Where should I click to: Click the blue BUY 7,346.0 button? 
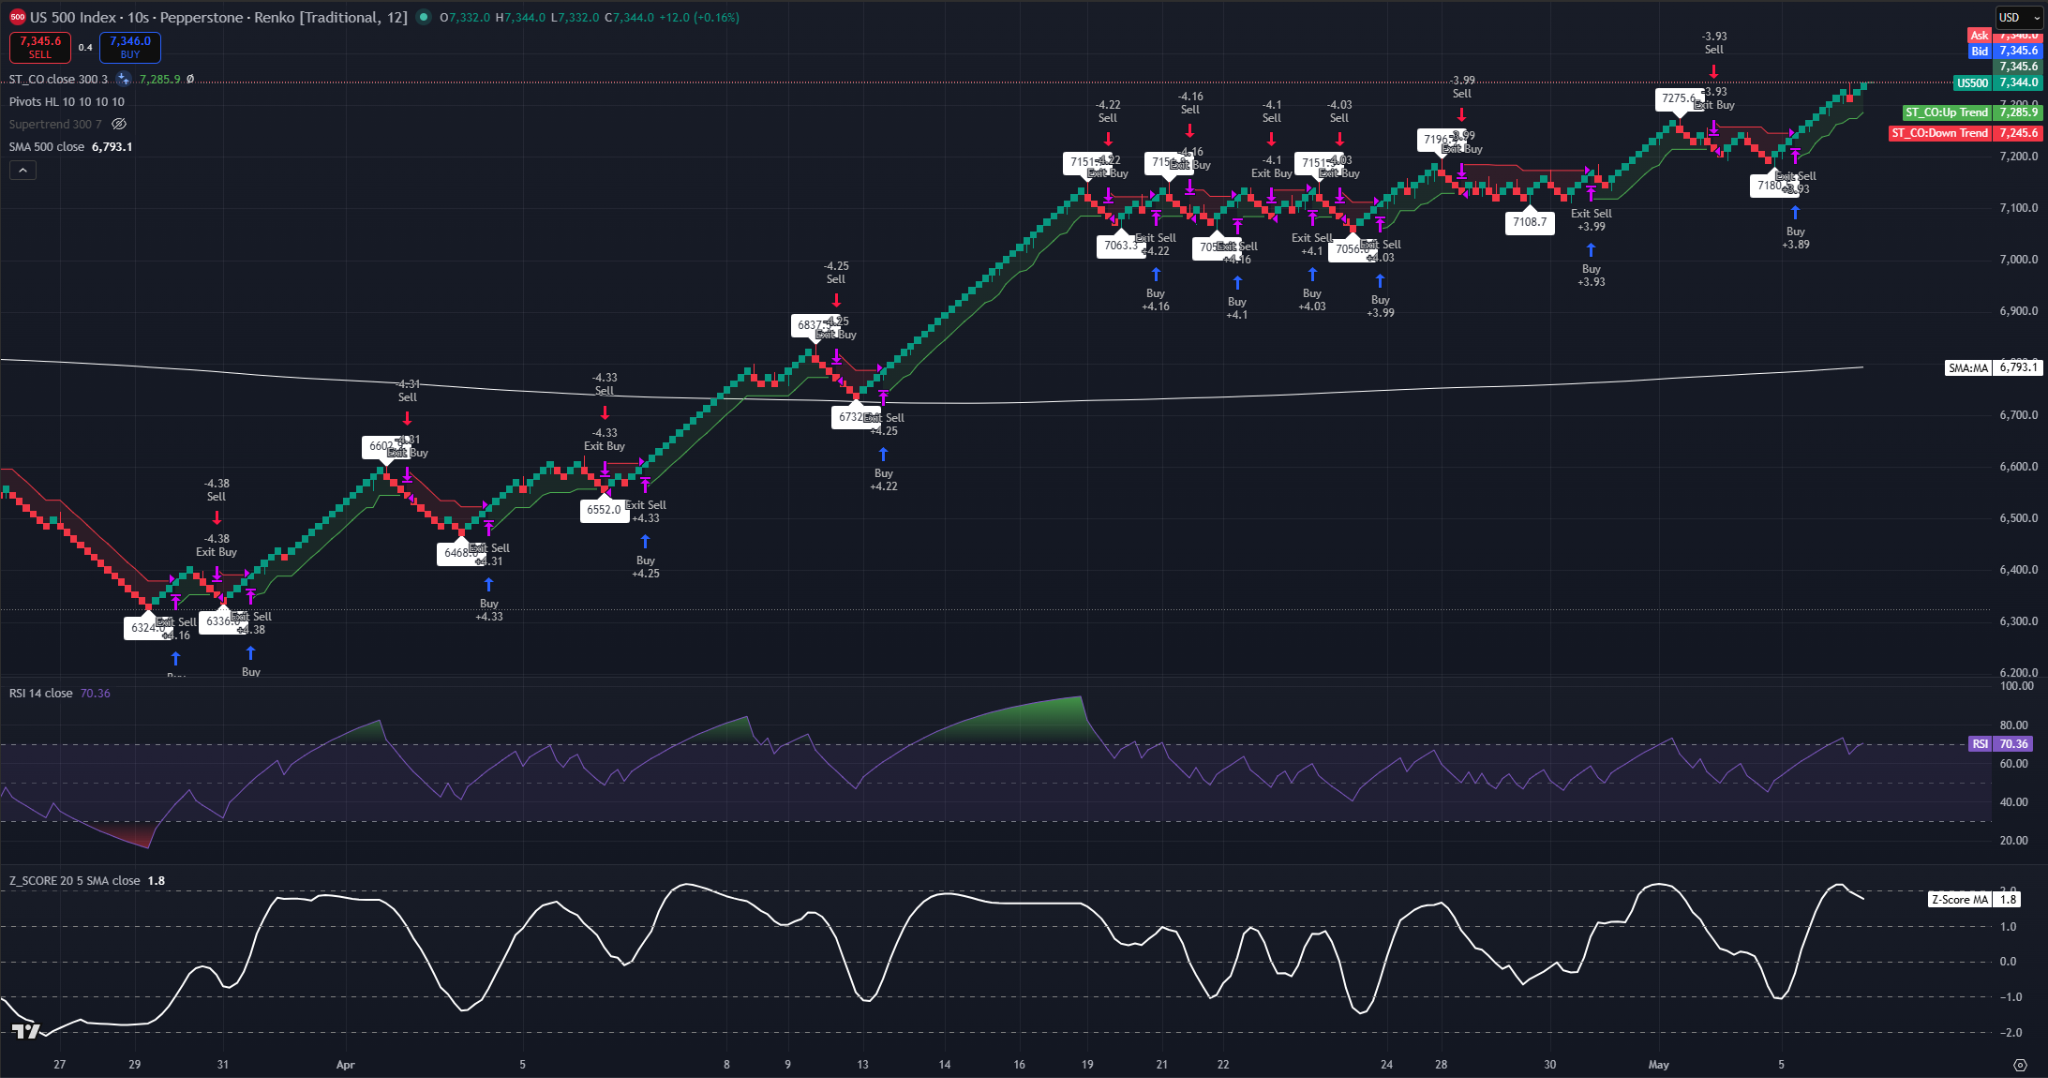pyautogui.click(x=130, y=47)
